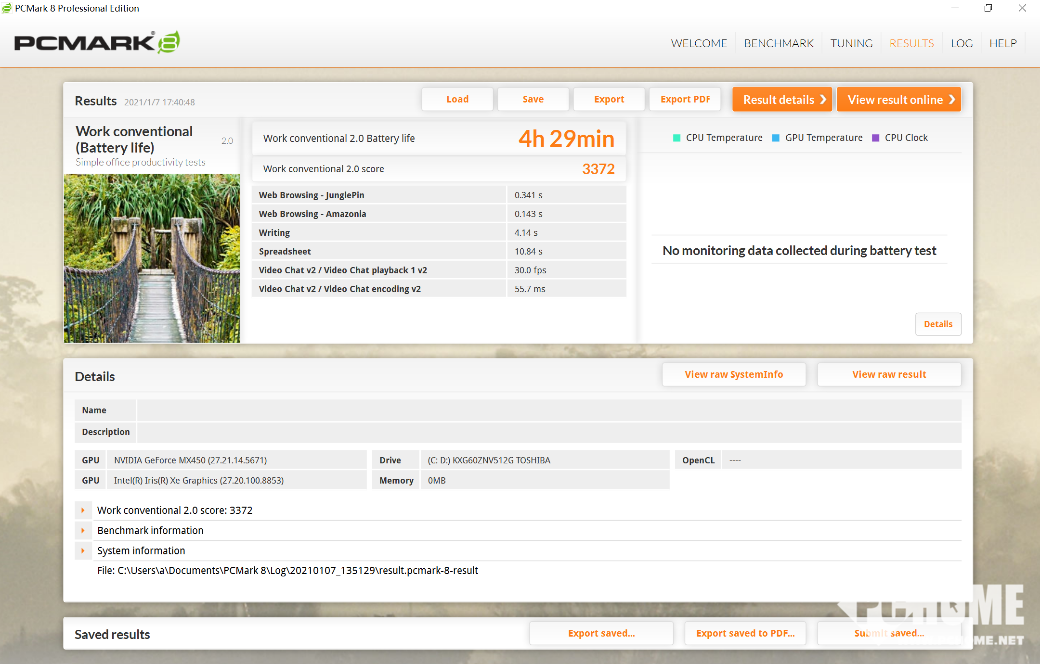Expand the Benchmark information section

click(83, 530)
